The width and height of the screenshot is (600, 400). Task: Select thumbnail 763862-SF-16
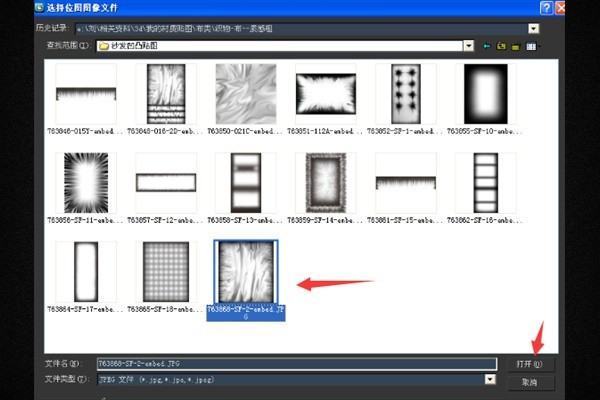485,182
